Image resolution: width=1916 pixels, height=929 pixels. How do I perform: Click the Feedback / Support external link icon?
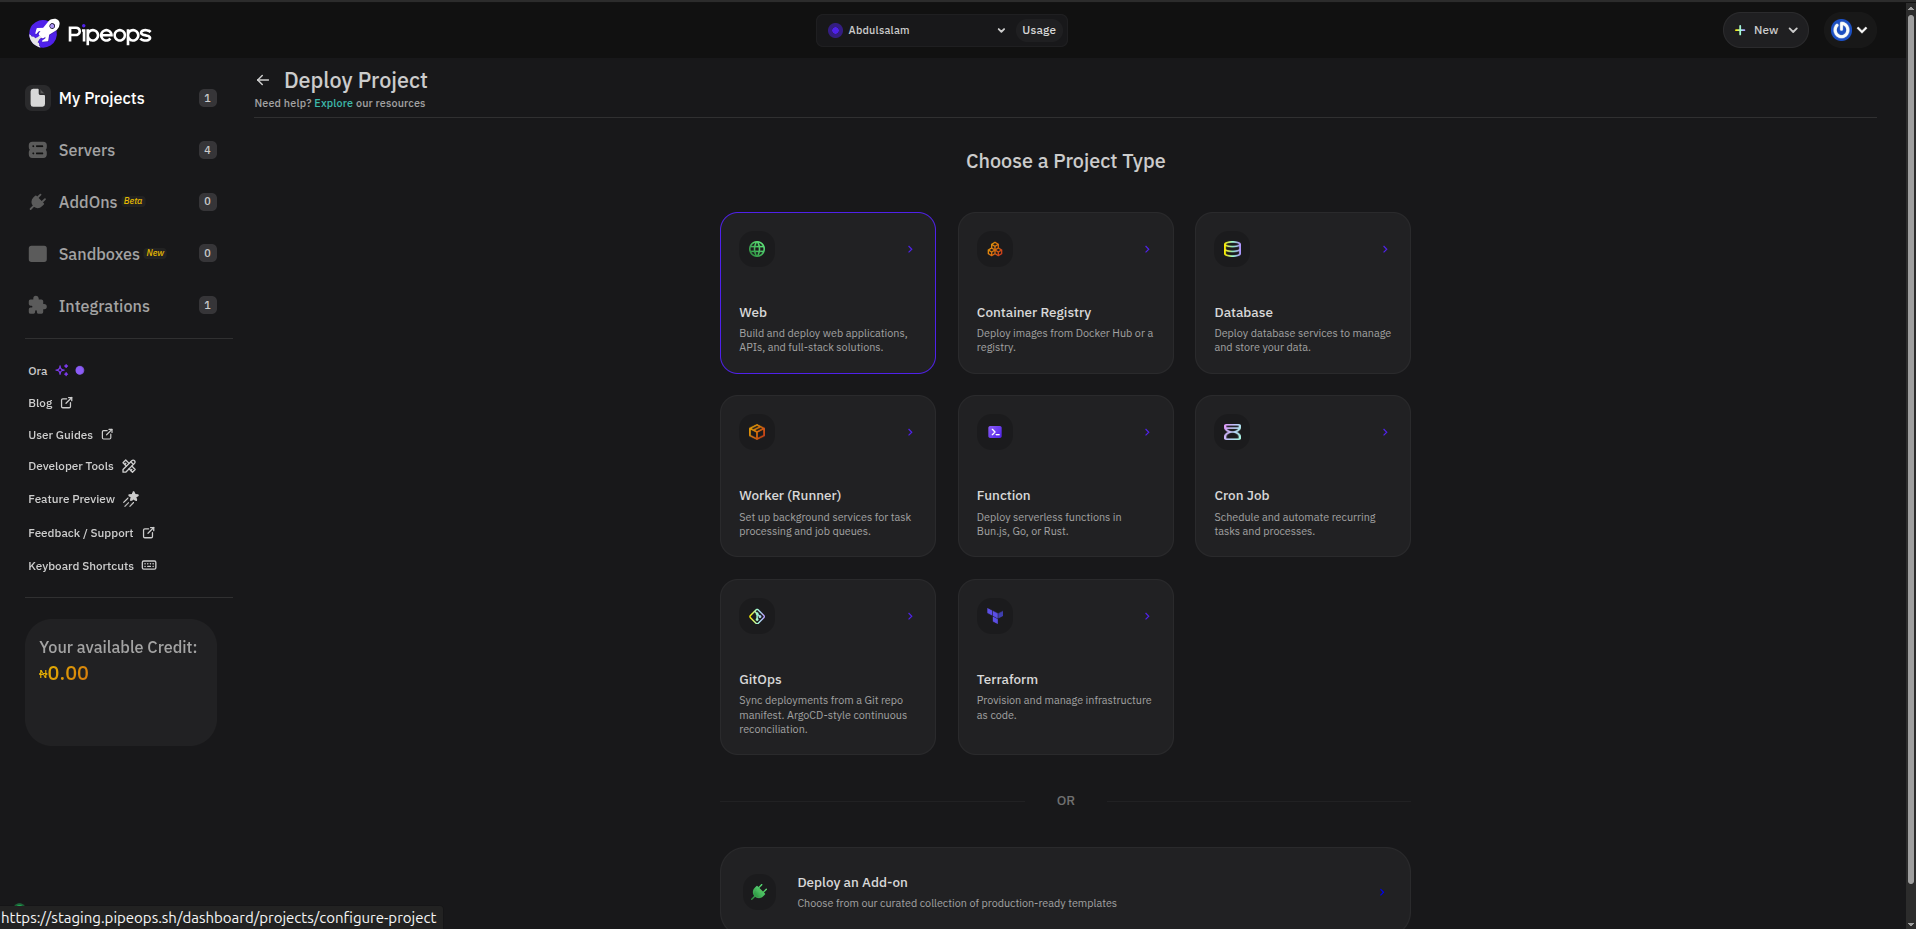point(149,533)
